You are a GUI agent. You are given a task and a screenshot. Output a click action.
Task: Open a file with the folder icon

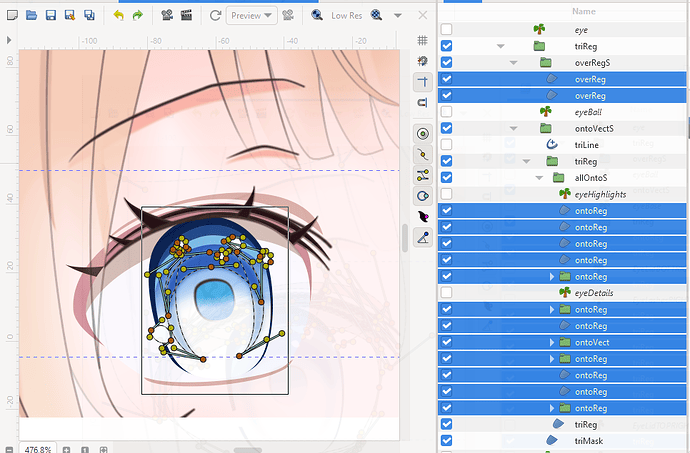(x=31, y=15)
